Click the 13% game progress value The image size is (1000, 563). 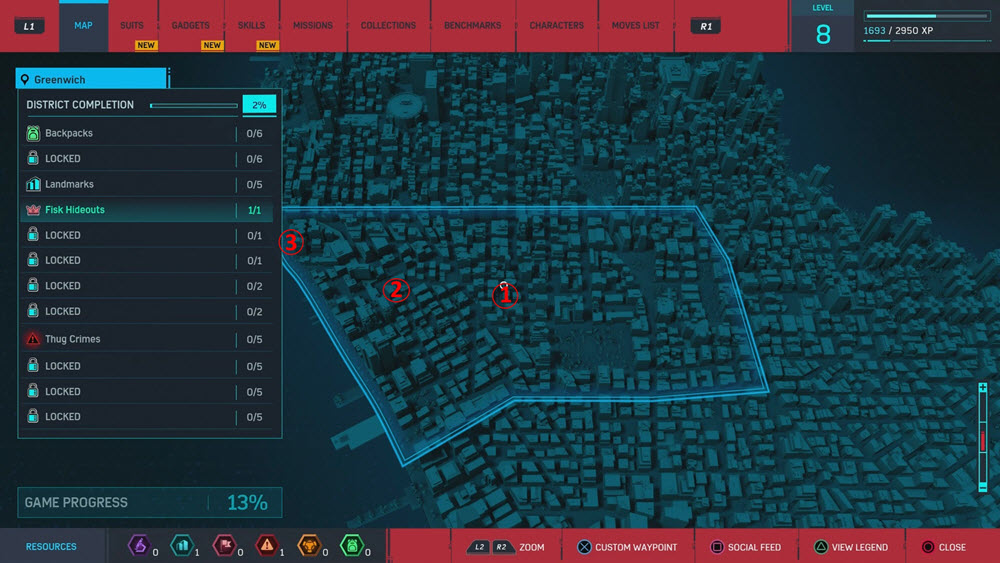247,502
